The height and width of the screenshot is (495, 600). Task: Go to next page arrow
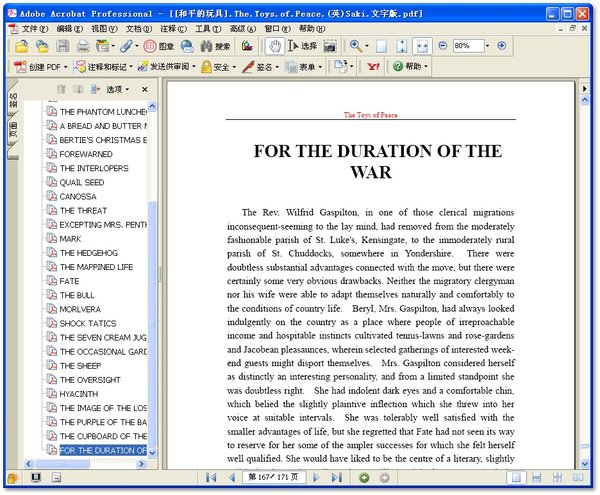[316, 477]
